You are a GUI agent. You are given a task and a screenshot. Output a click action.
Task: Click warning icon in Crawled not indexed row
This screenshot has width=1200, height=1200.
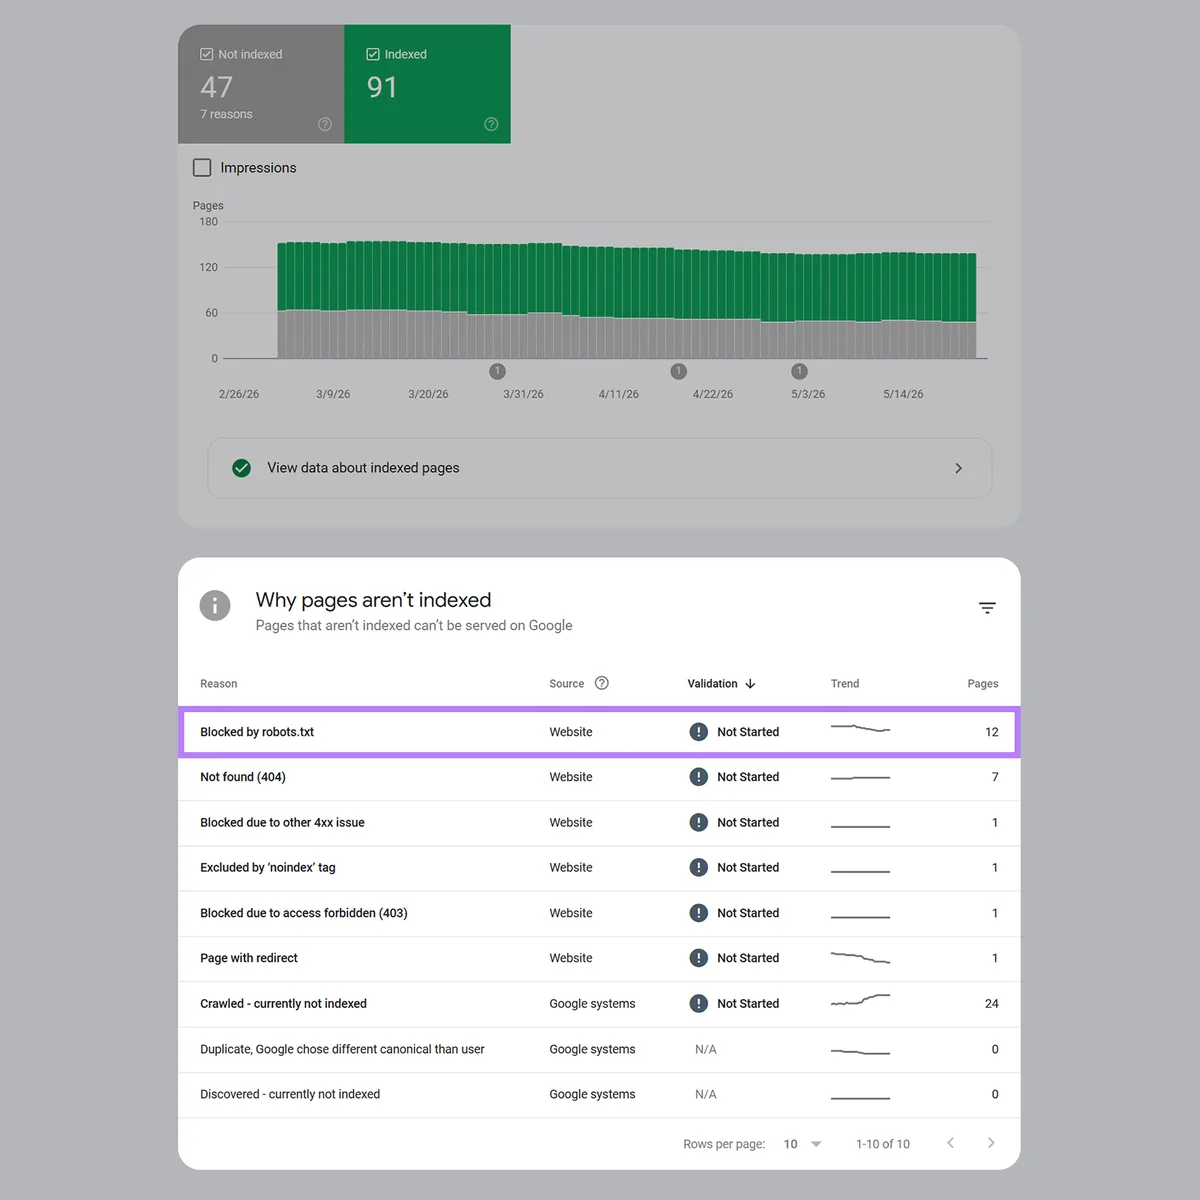699,1004
